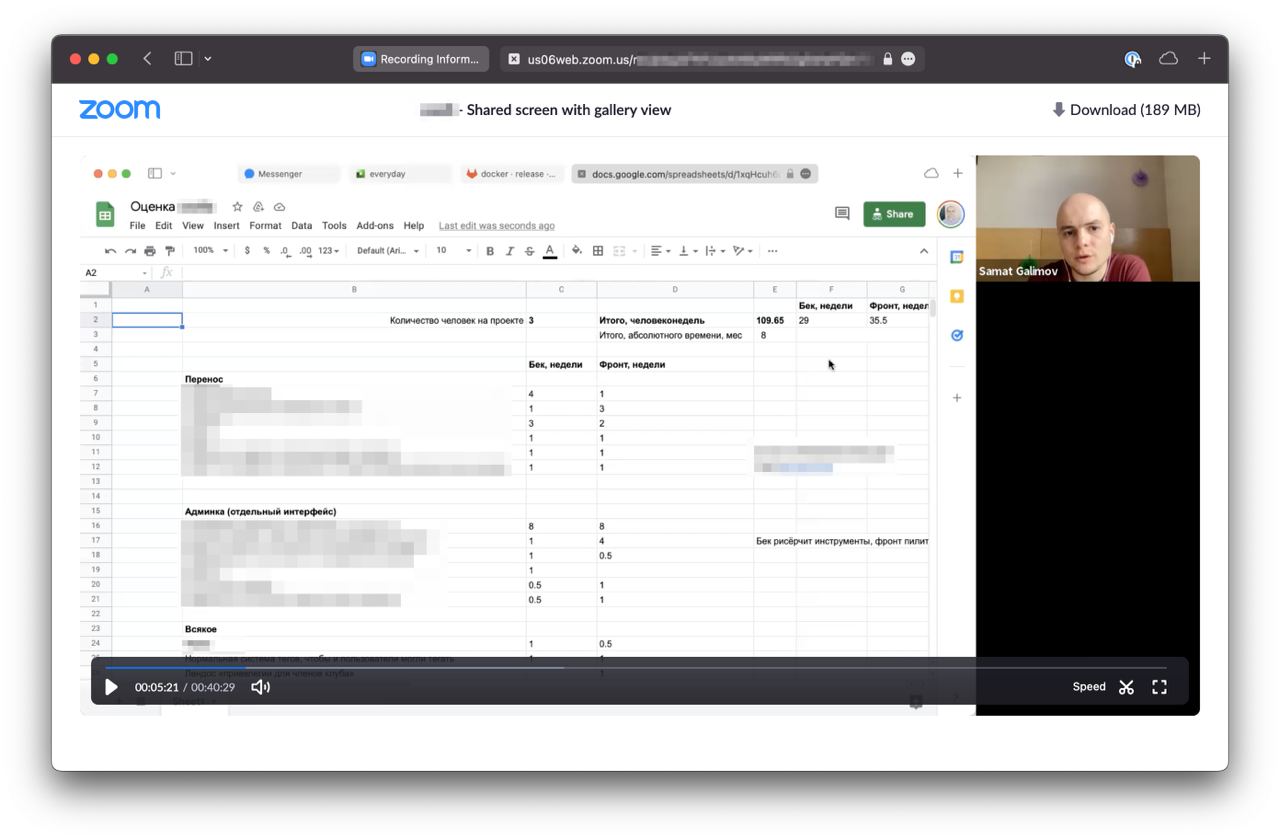Open the 123 more formats dropdown
Image resolution: width=1280 pixels, height=839 pixels.
click(x=329, y=251)
